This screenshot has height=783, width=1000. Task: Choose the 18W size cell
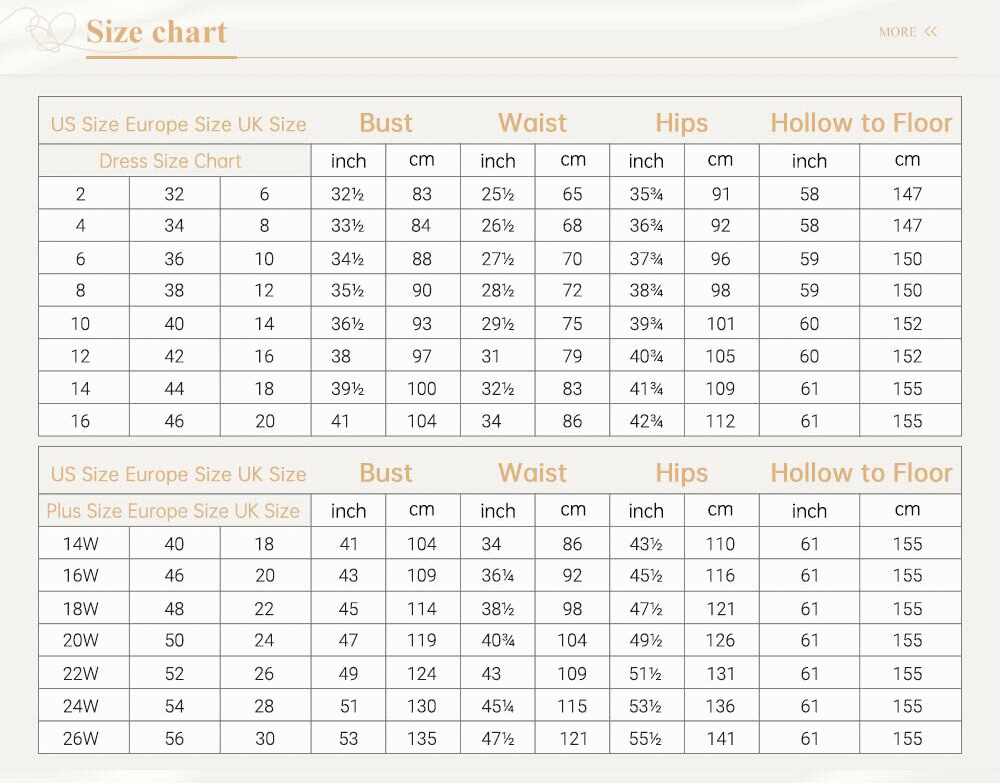coord(81,609)
